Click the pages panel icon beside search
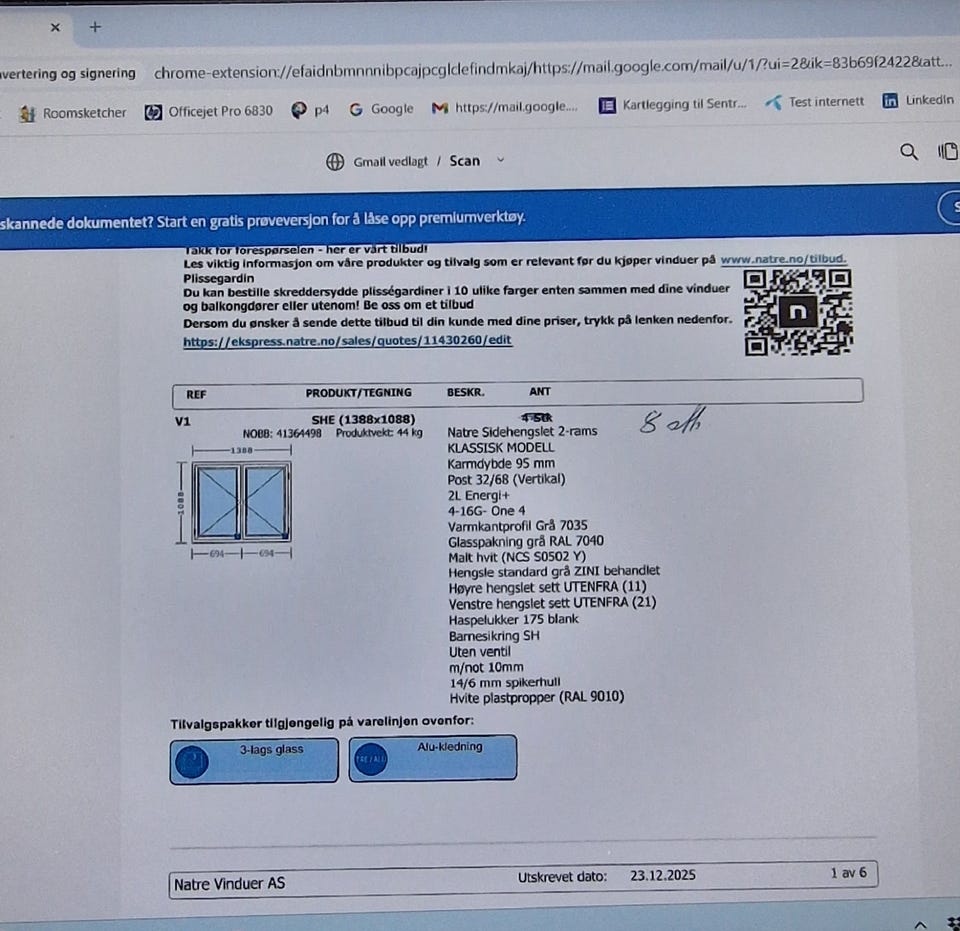960x931 pixels. pos(947,151)
